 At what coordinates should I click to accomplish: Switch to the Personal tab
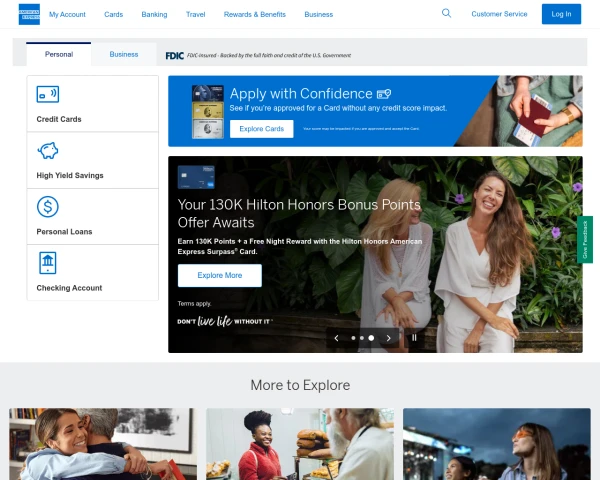tap(59, 54)
